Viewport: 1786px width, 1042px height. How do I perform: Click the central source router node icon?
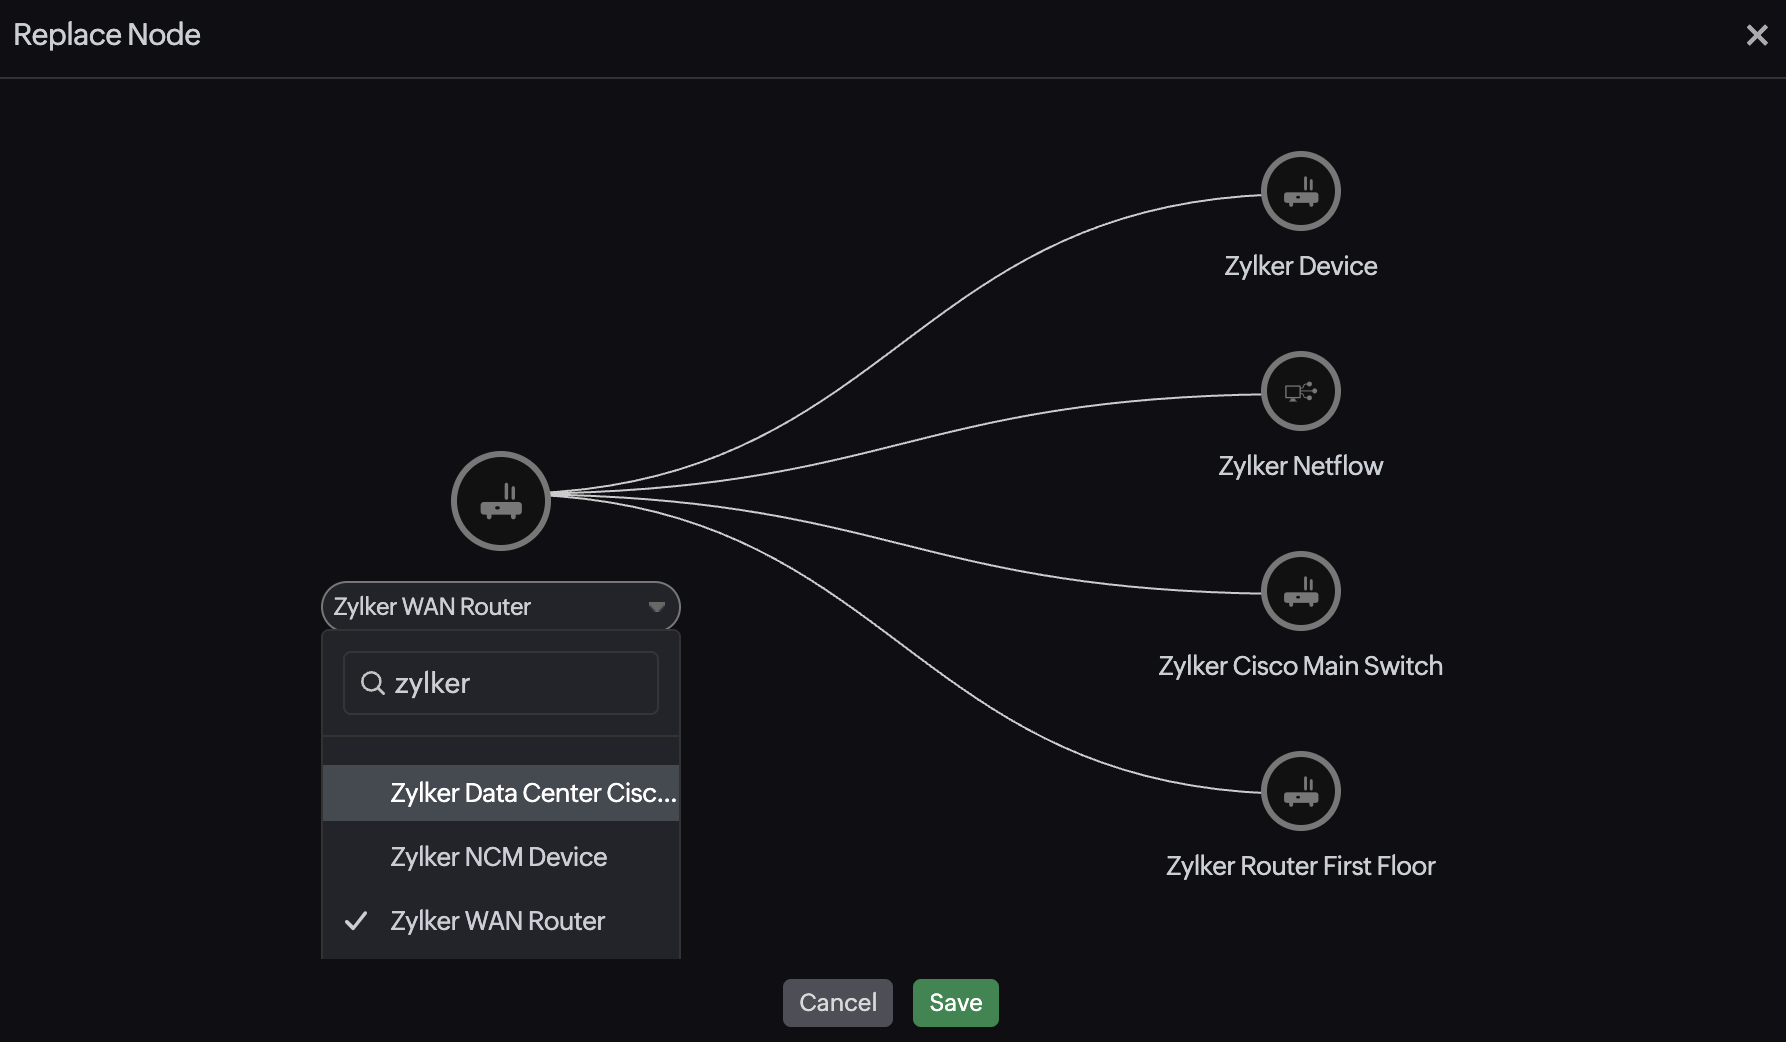(x=501, y=501)
